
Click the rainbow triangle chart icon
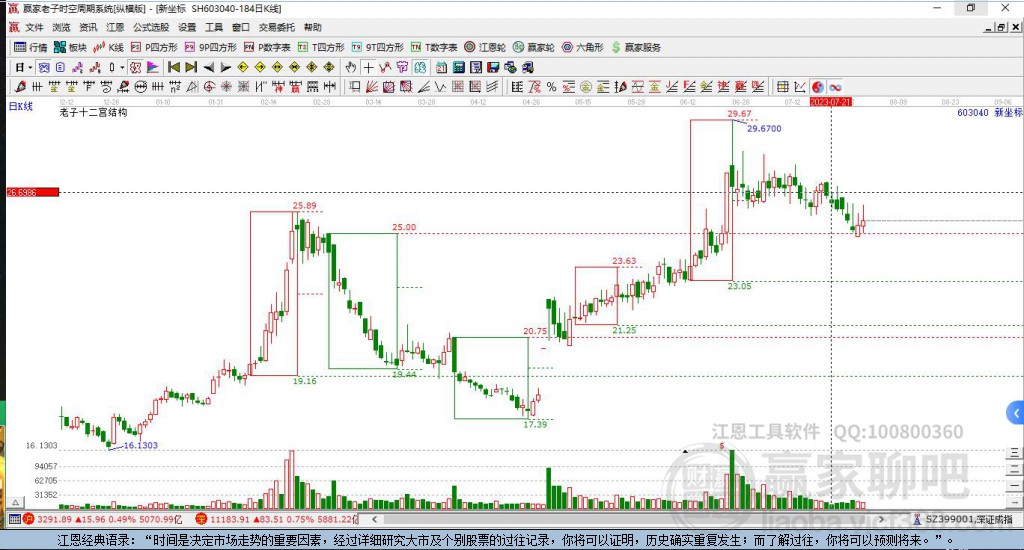152,67
